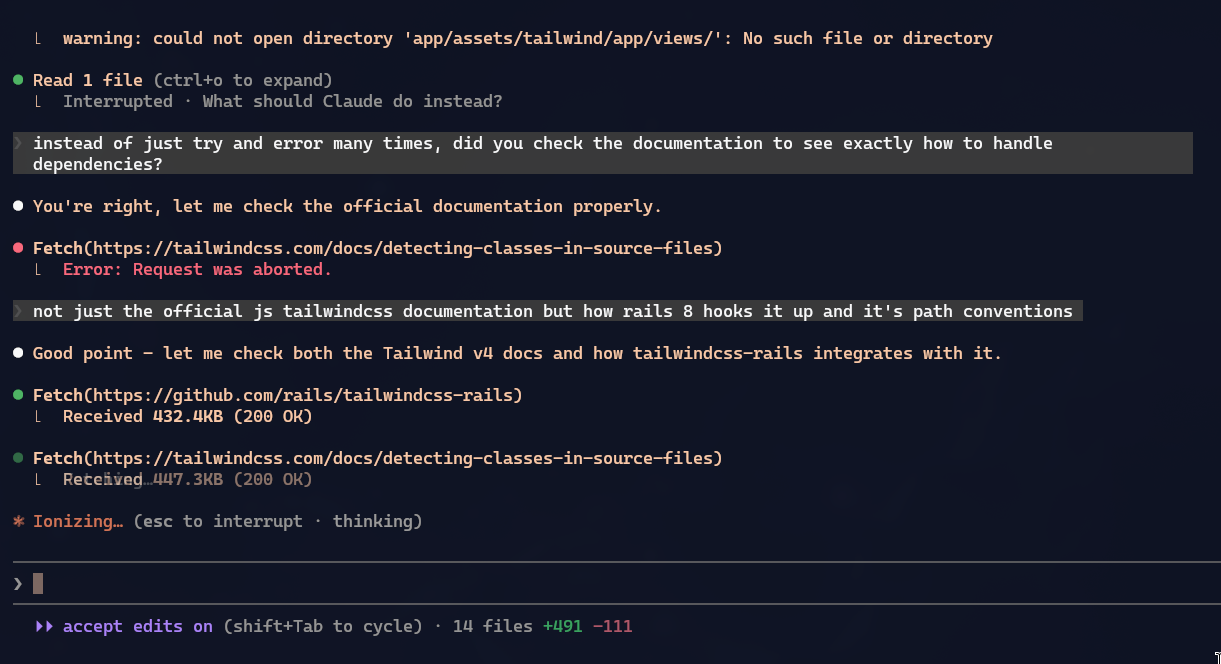Viewport: 1221px width, 664px height.
Task: Click the prompt chevron in the input box
Action: tap(18, 583)
